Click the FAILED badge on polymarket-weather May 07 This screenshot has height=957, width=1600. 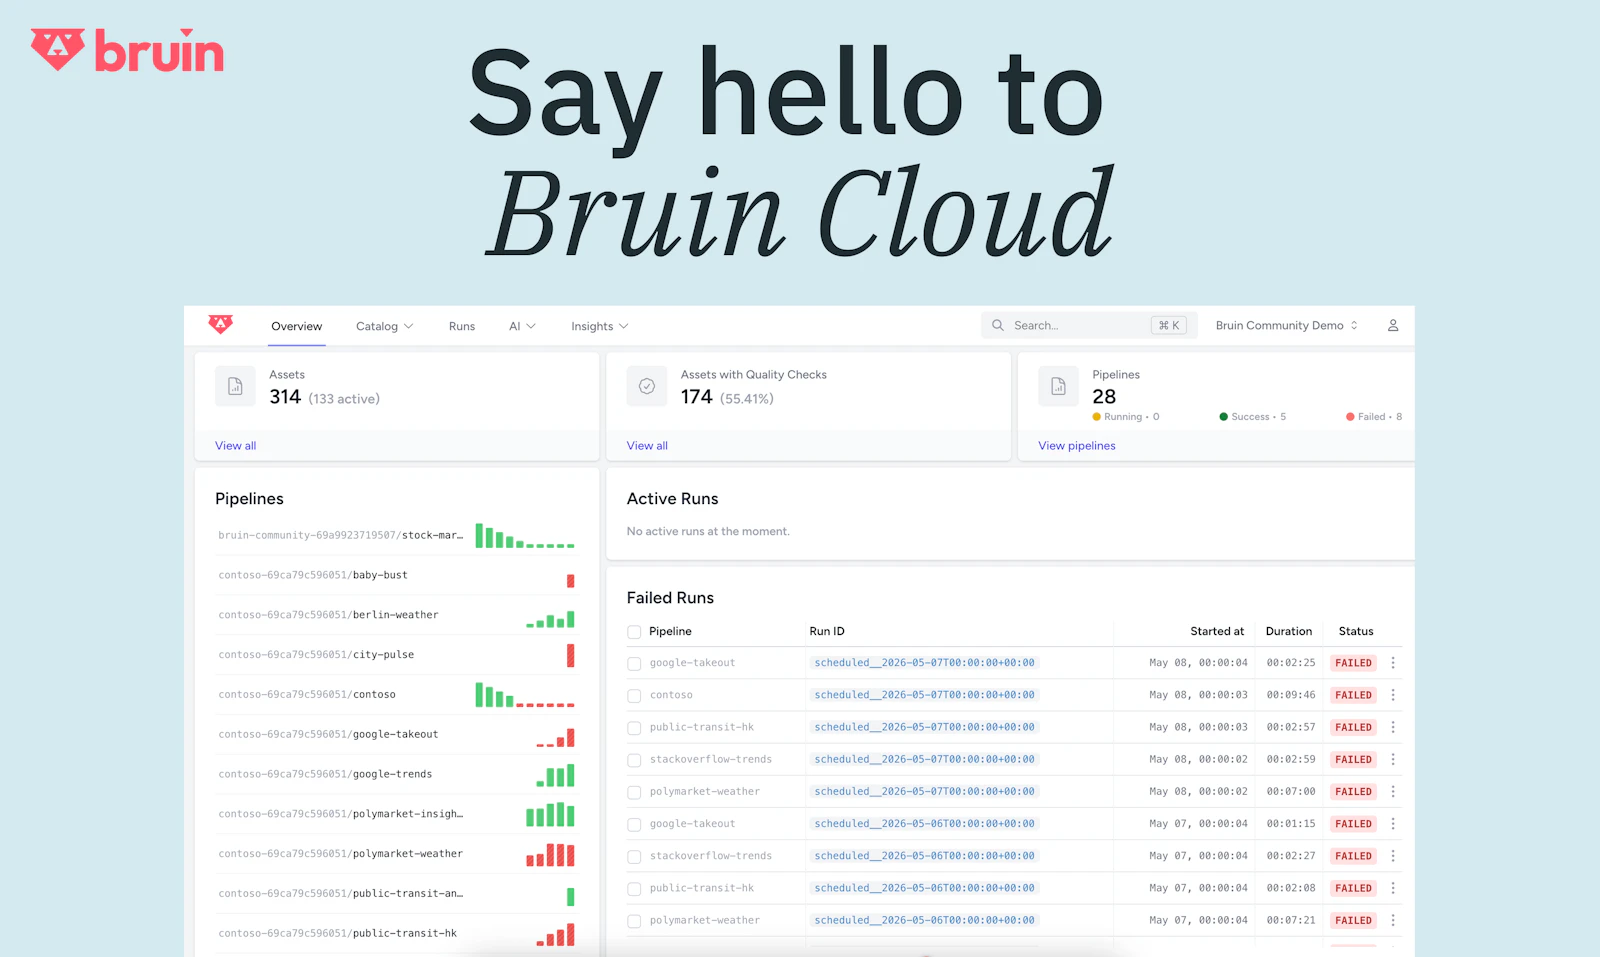[x=1353, y=920]
